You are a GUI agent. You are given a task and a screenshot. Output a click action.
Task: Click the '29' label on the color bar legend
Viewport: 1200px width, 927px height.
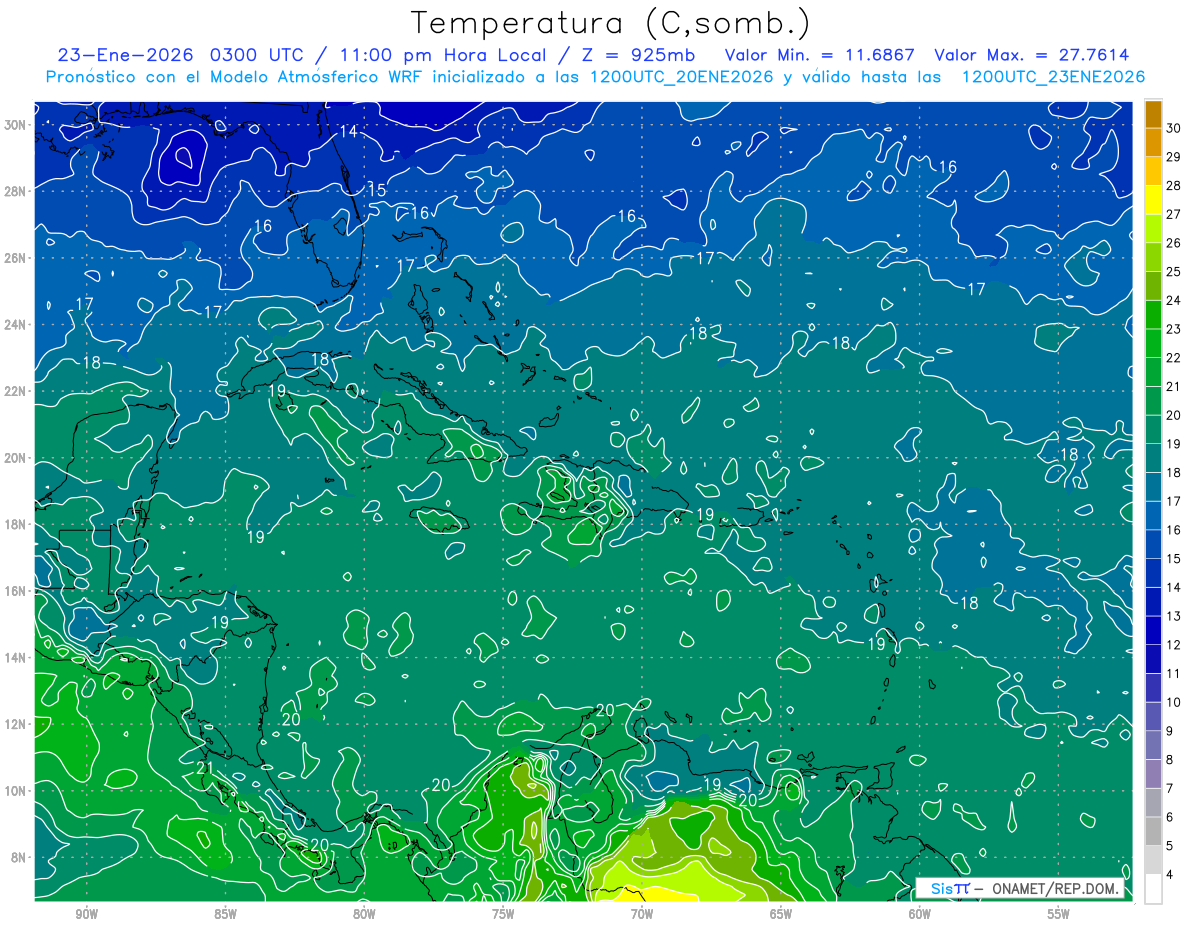[x=1174, y=157]
